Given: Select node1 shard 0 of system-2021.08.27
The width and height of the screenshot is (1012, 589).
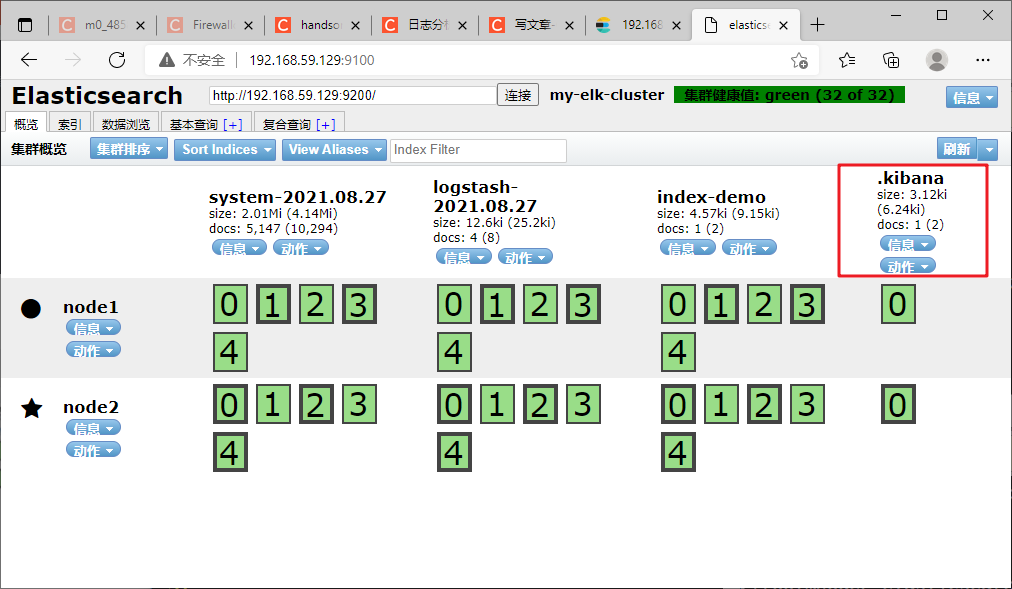Looking at the screenshot, I should click(230, 304).
